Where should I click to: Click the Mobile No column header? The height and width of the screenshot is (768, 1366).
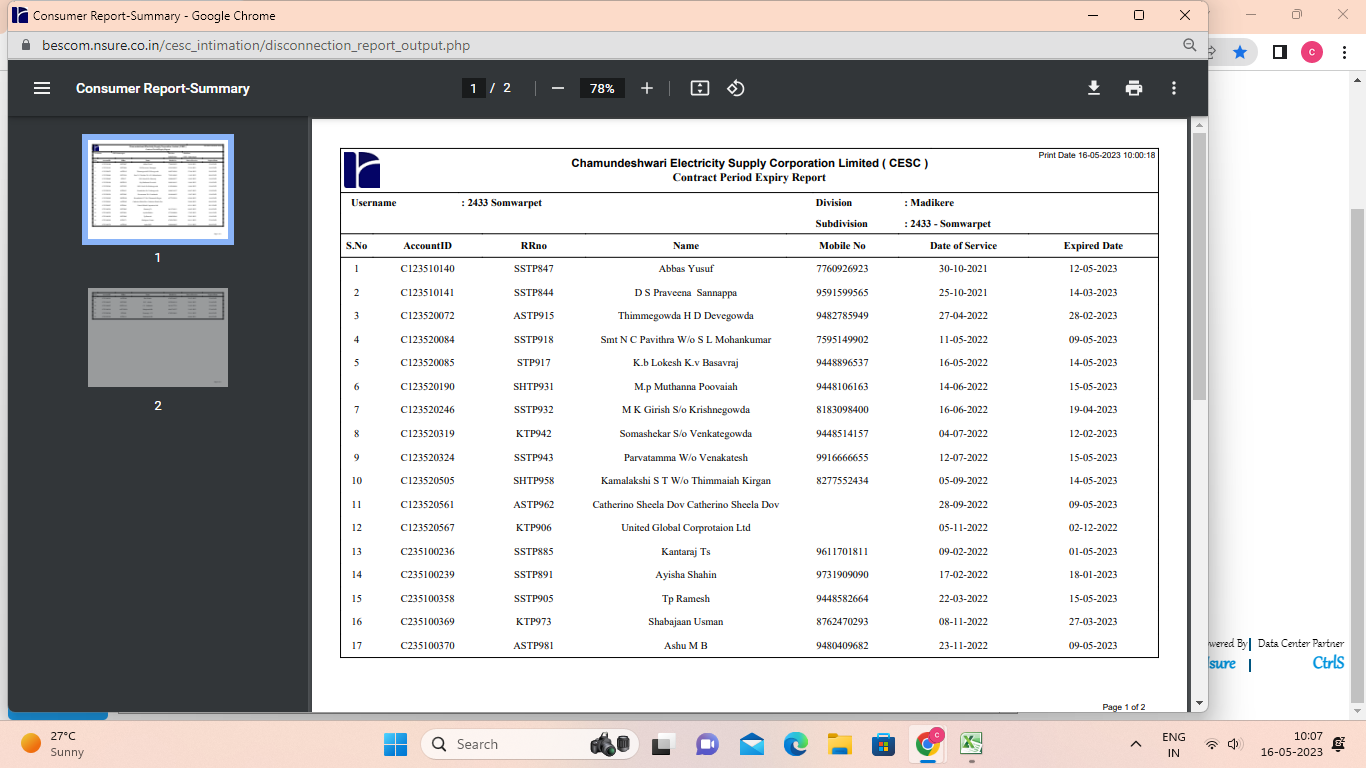point(842,246)
